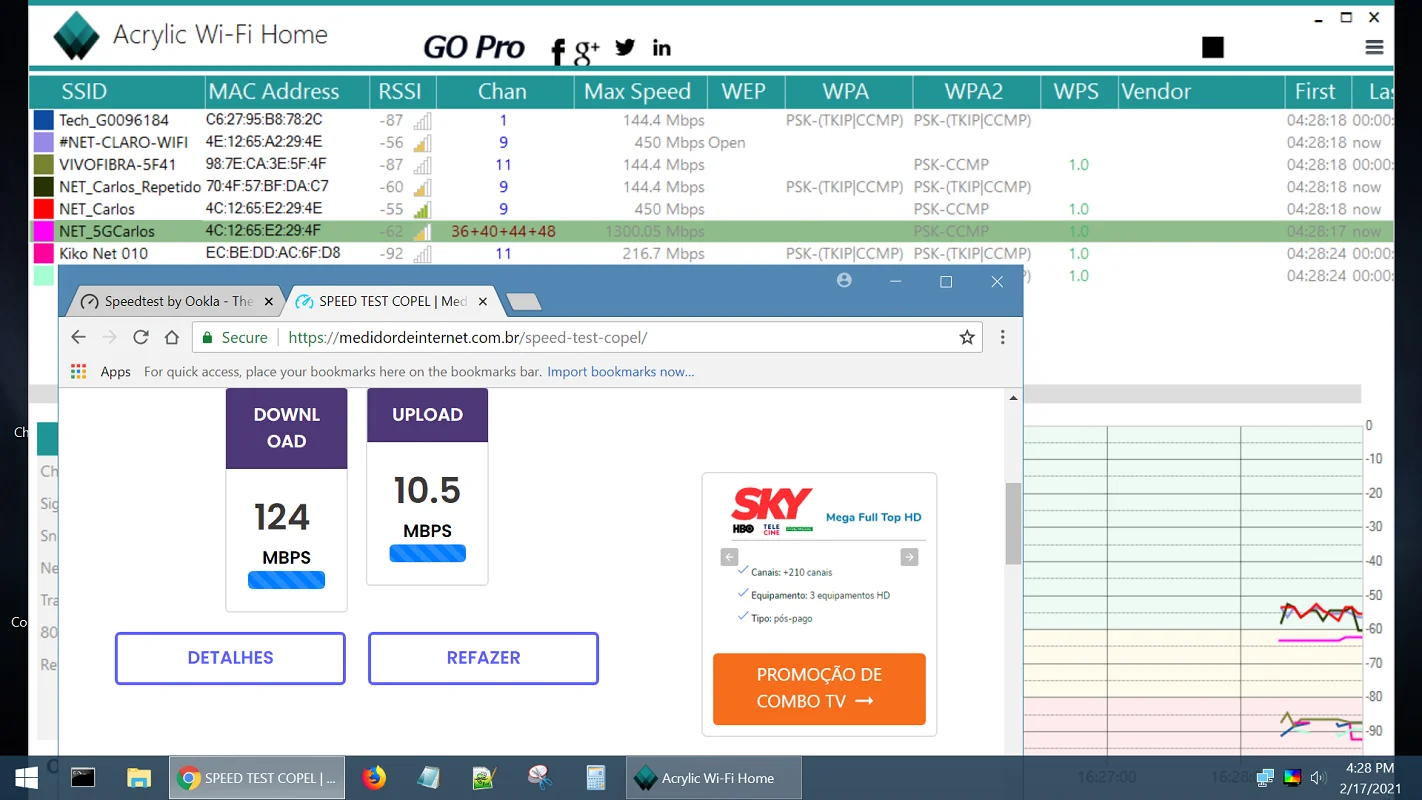Click the Tech_G0096184 blue color swatch
The image size is (1422, 800).
click(x=43, y=120)
